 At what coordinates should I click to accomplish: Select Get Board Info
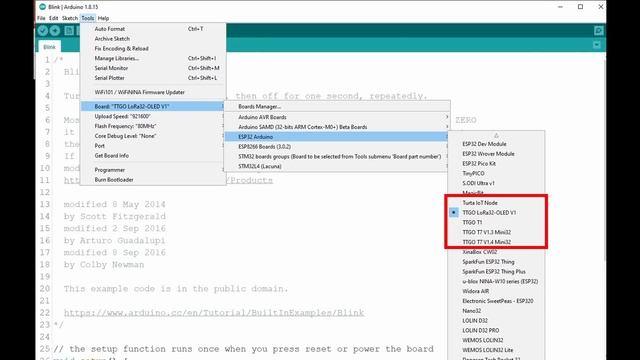pos(153,156)
